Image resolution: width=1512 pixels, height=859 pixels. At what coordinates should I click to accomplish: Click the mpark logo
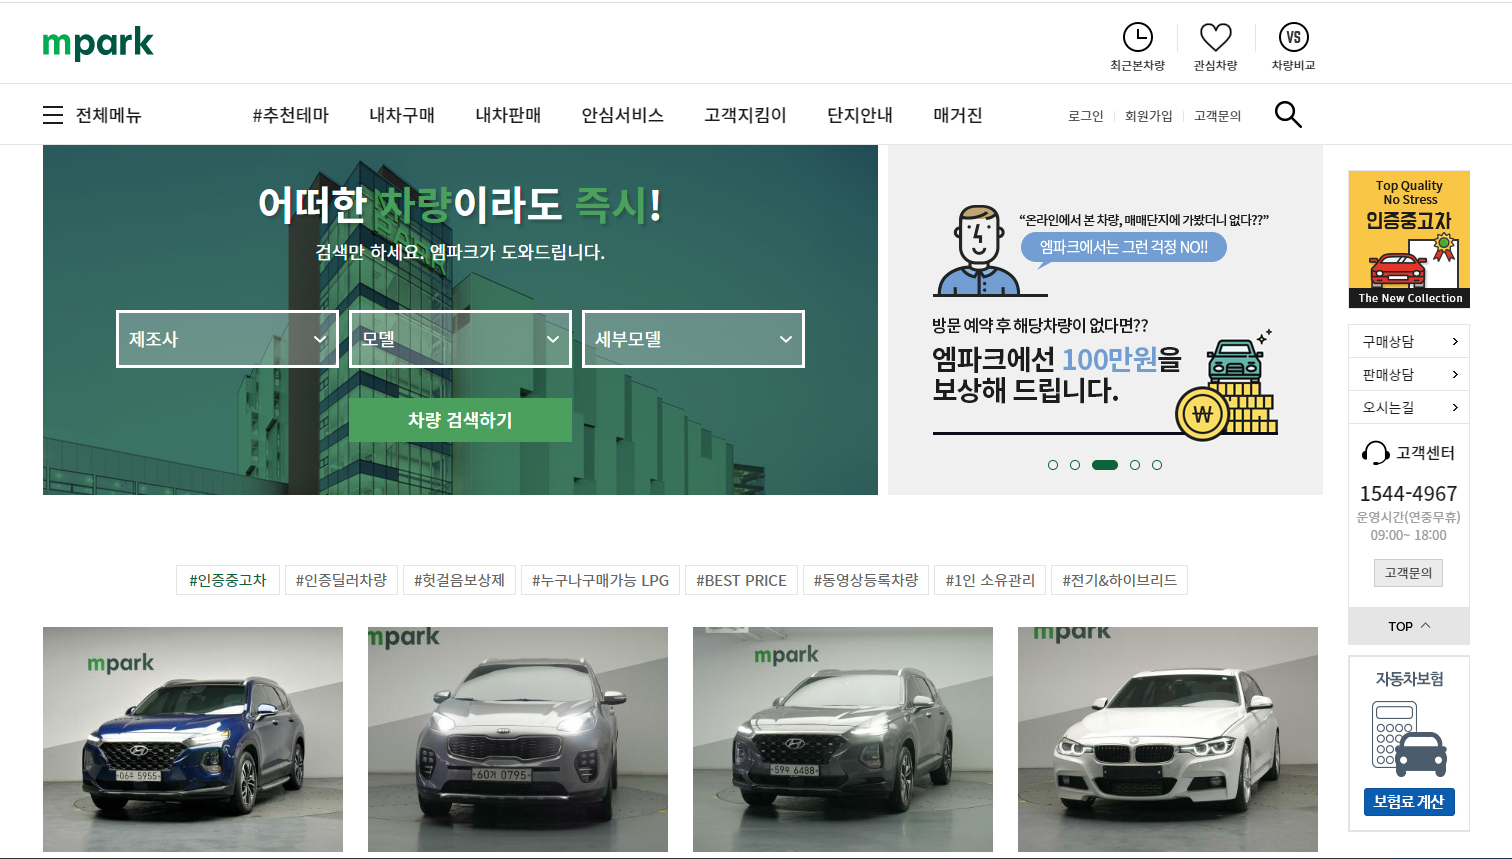pyautogui.click(x=98, y=43)
